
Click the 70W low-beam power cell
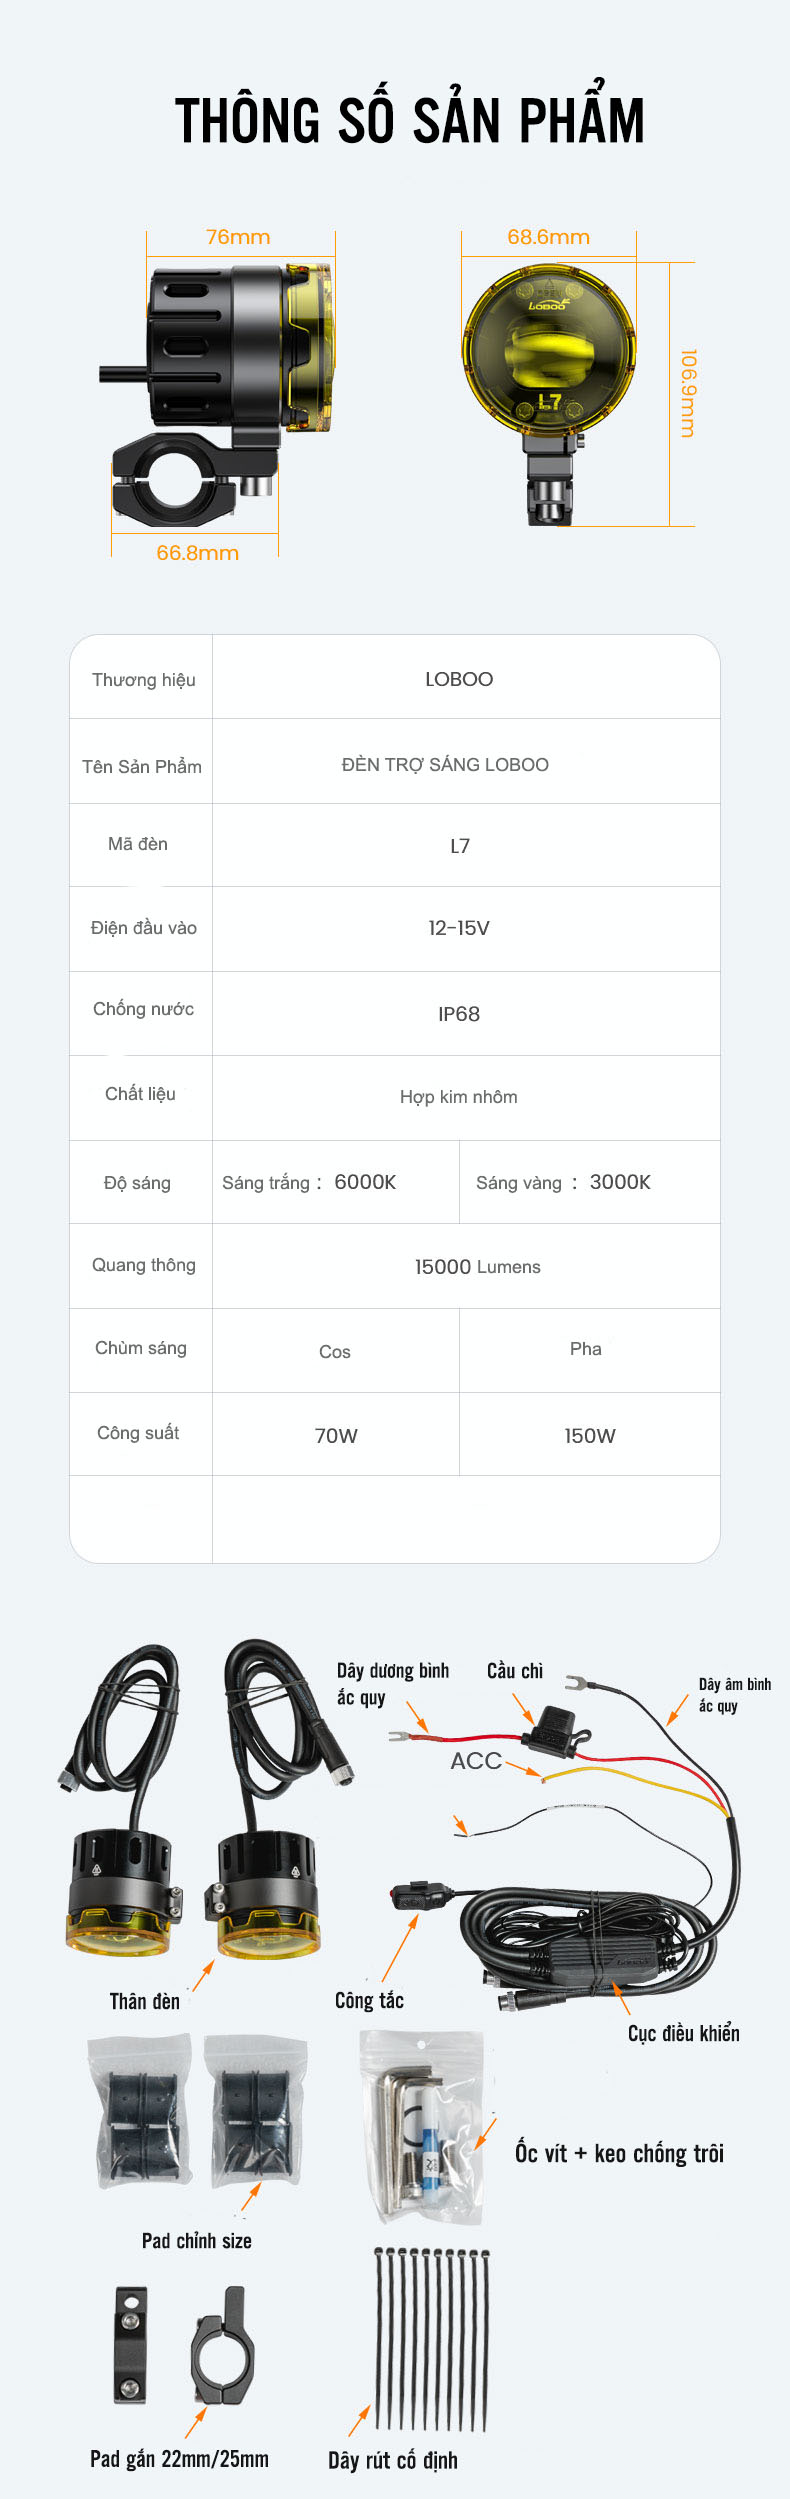click(336, 1436)
